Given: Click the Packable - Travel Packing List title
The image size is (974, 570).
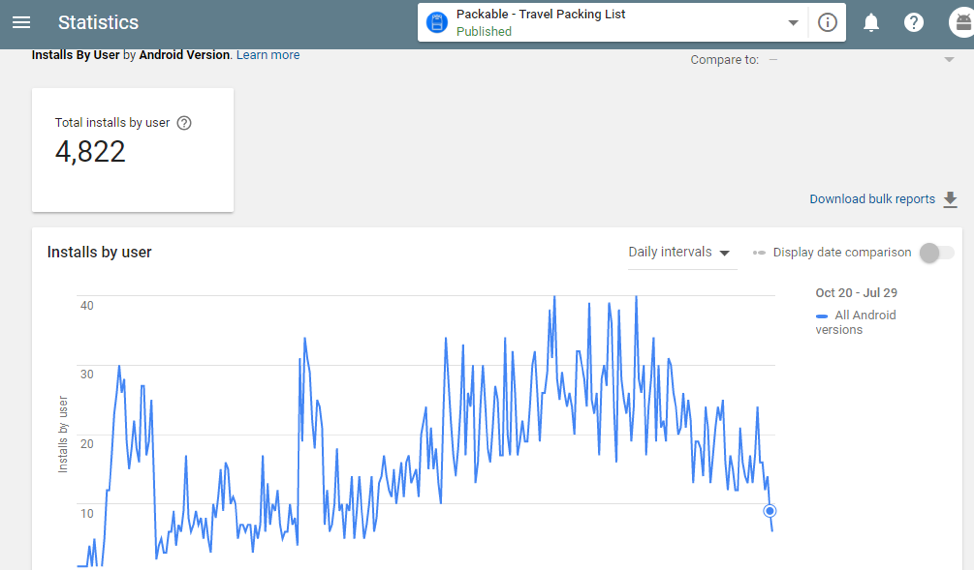Looking at the screenshot, I should [540, 14].
